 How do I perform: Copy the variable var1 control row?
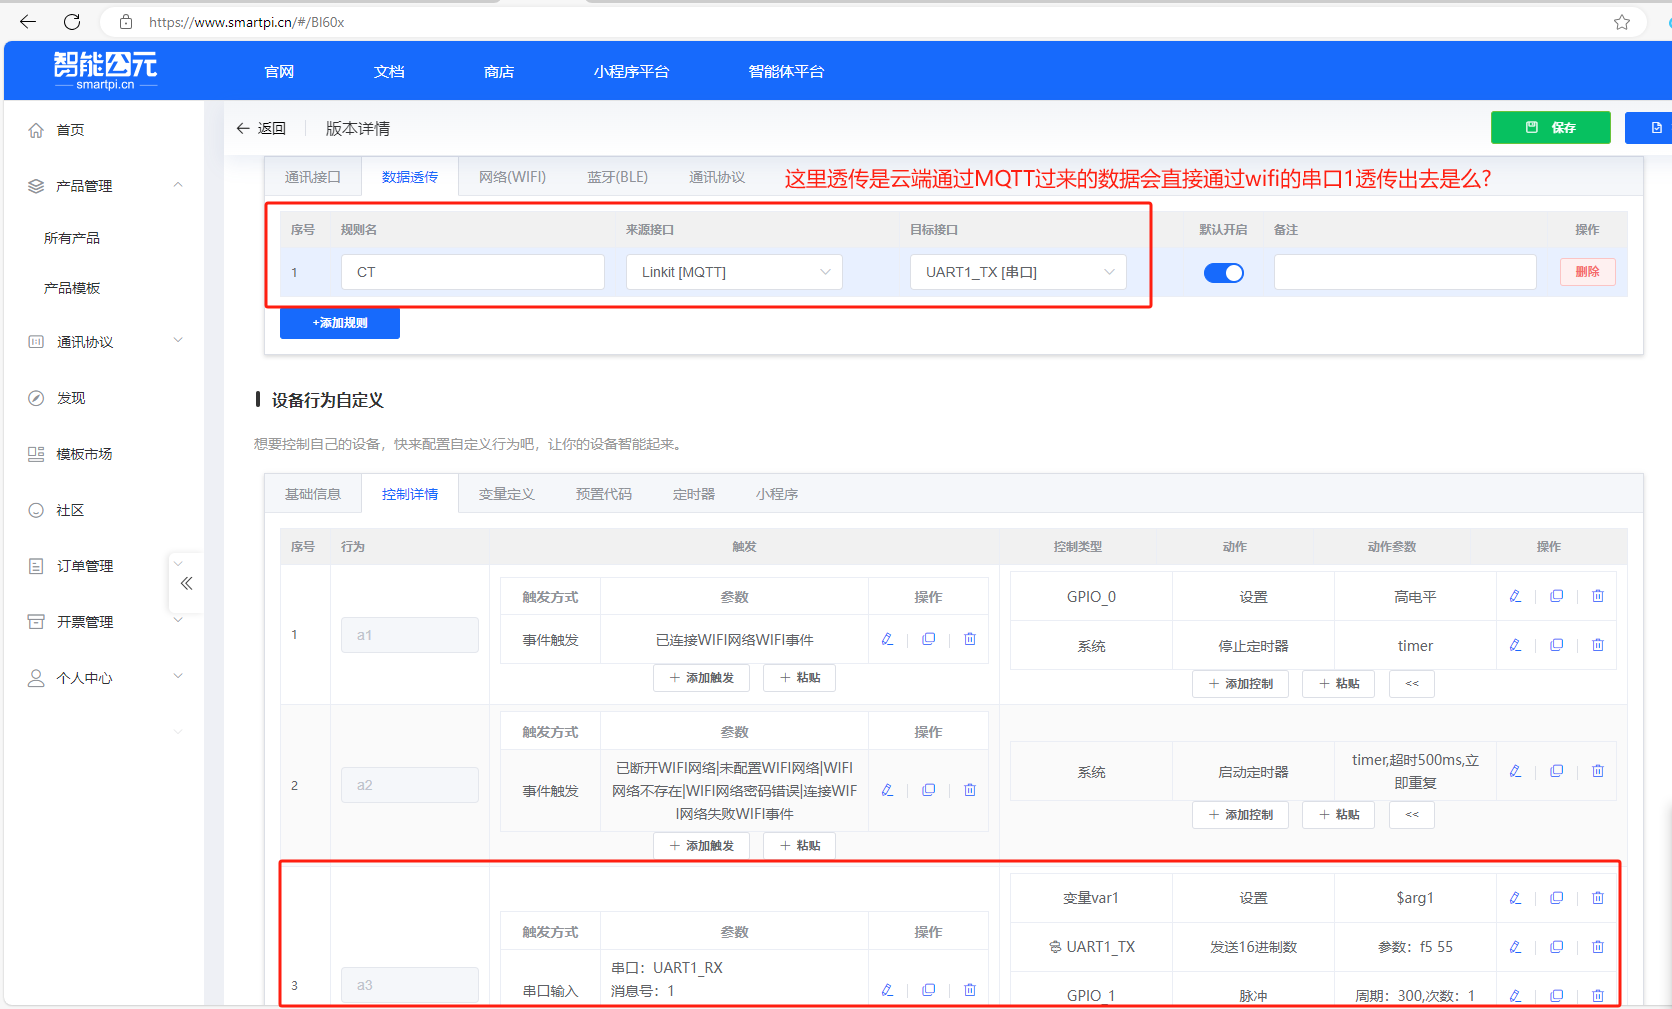click(x=1556, y=898)
